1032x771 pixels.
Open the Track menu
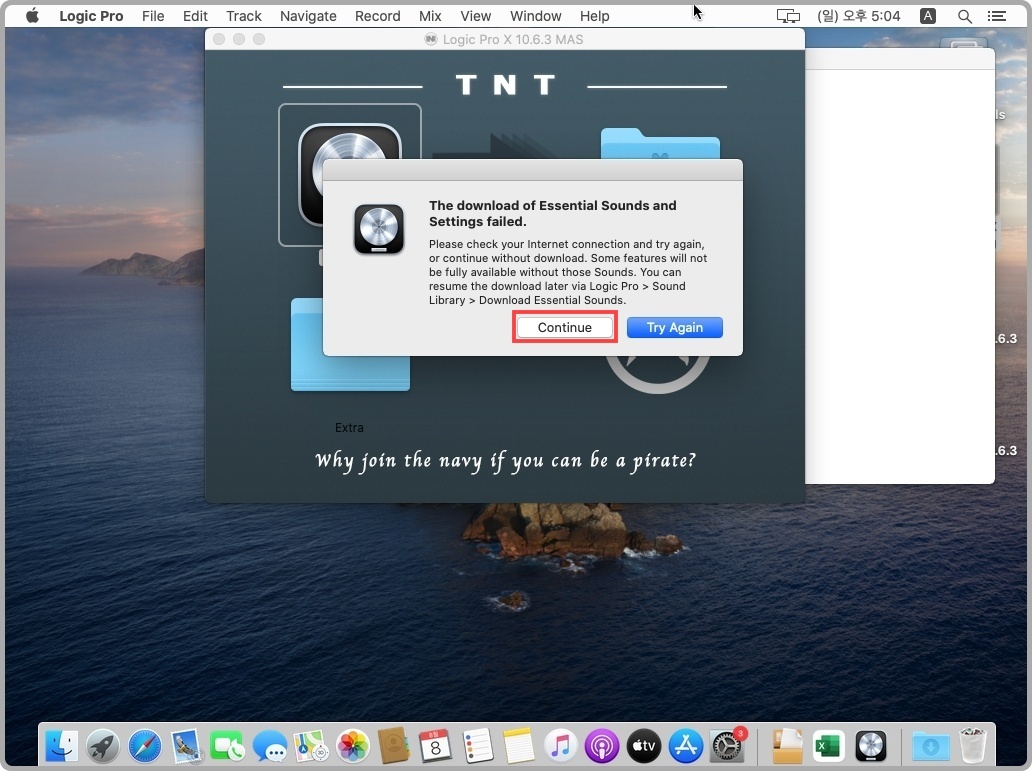pyautogui.click(x=244, y=16)
